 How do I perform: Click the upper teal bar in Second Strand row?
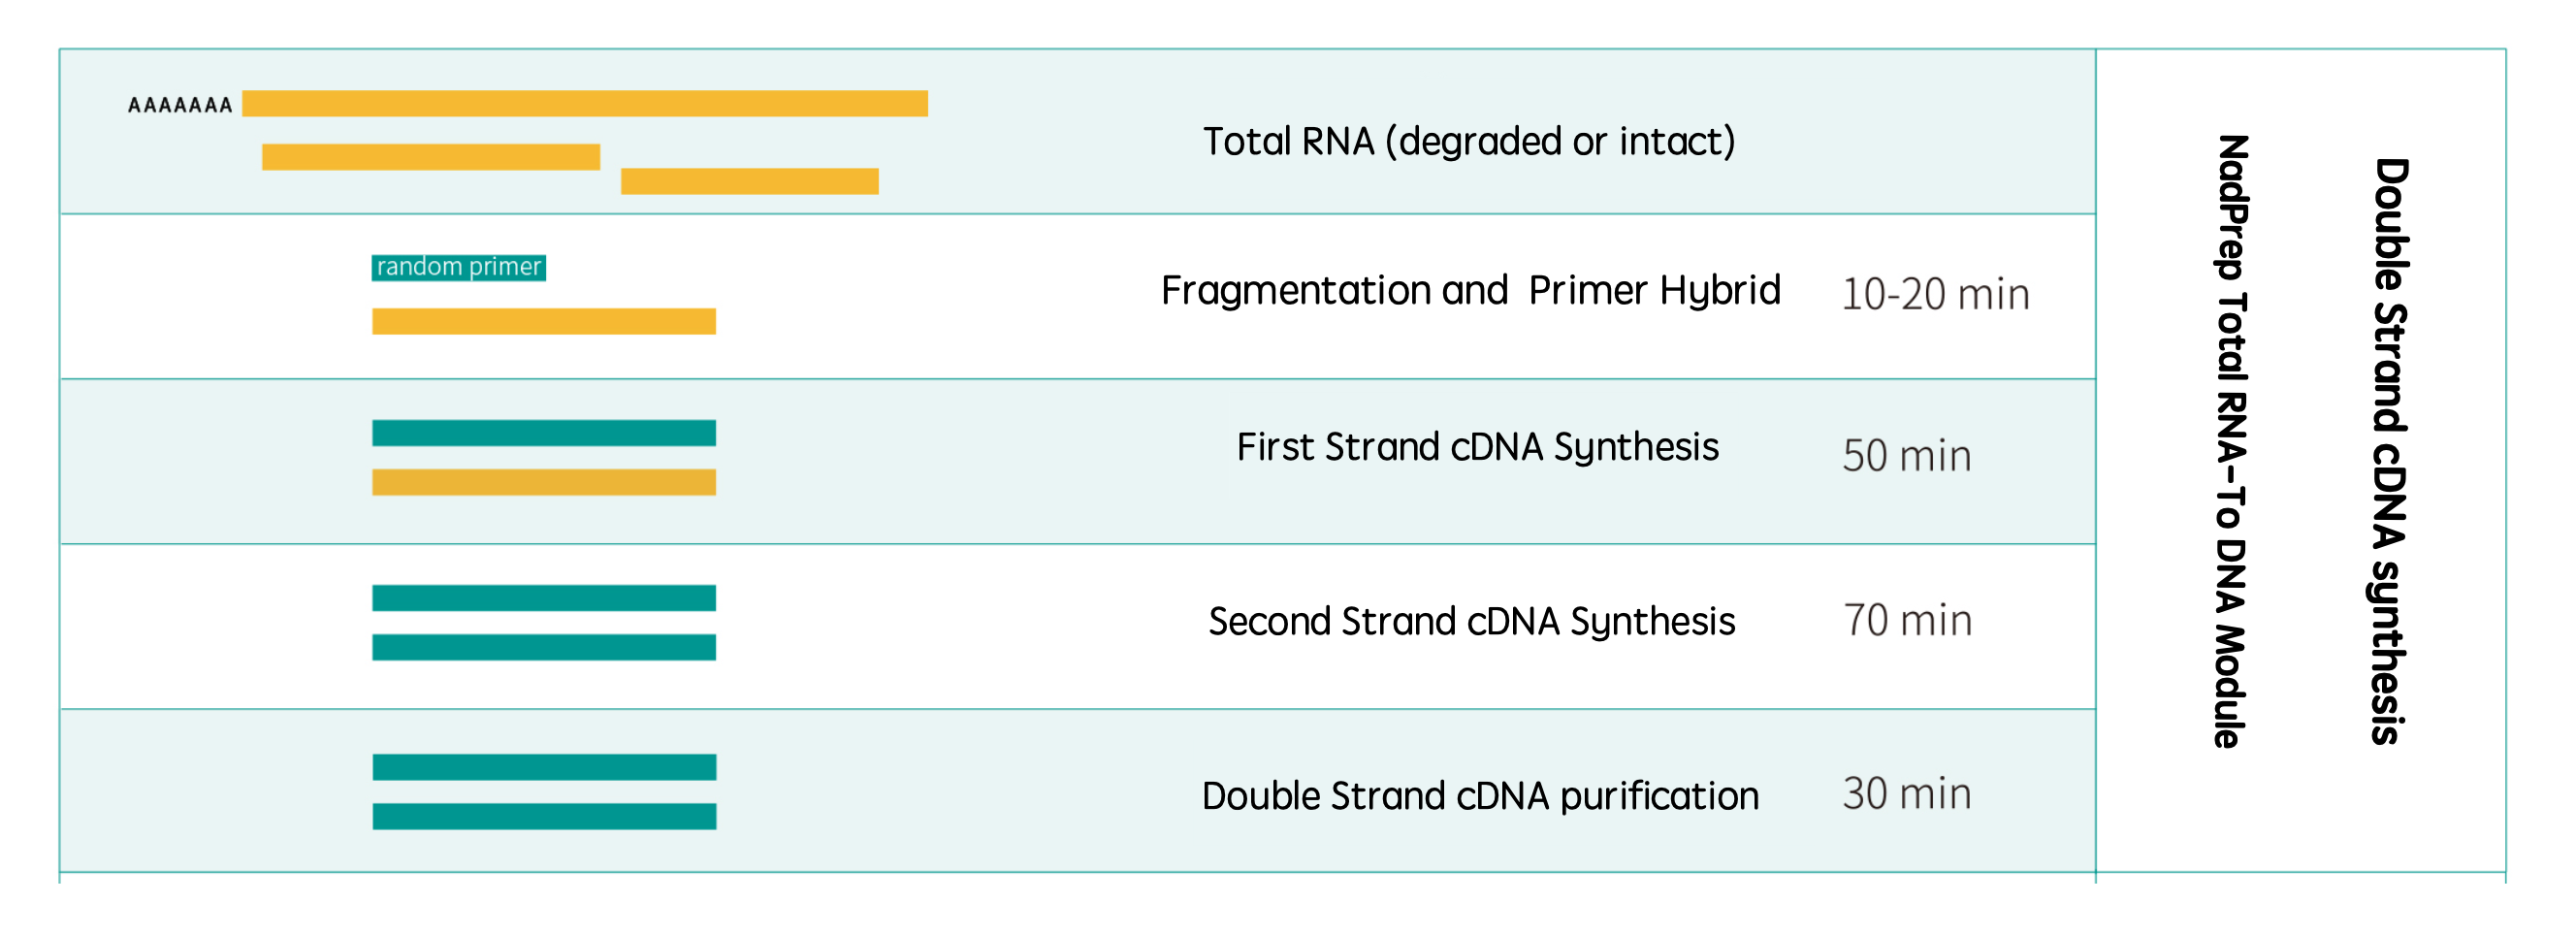[543, 598]
